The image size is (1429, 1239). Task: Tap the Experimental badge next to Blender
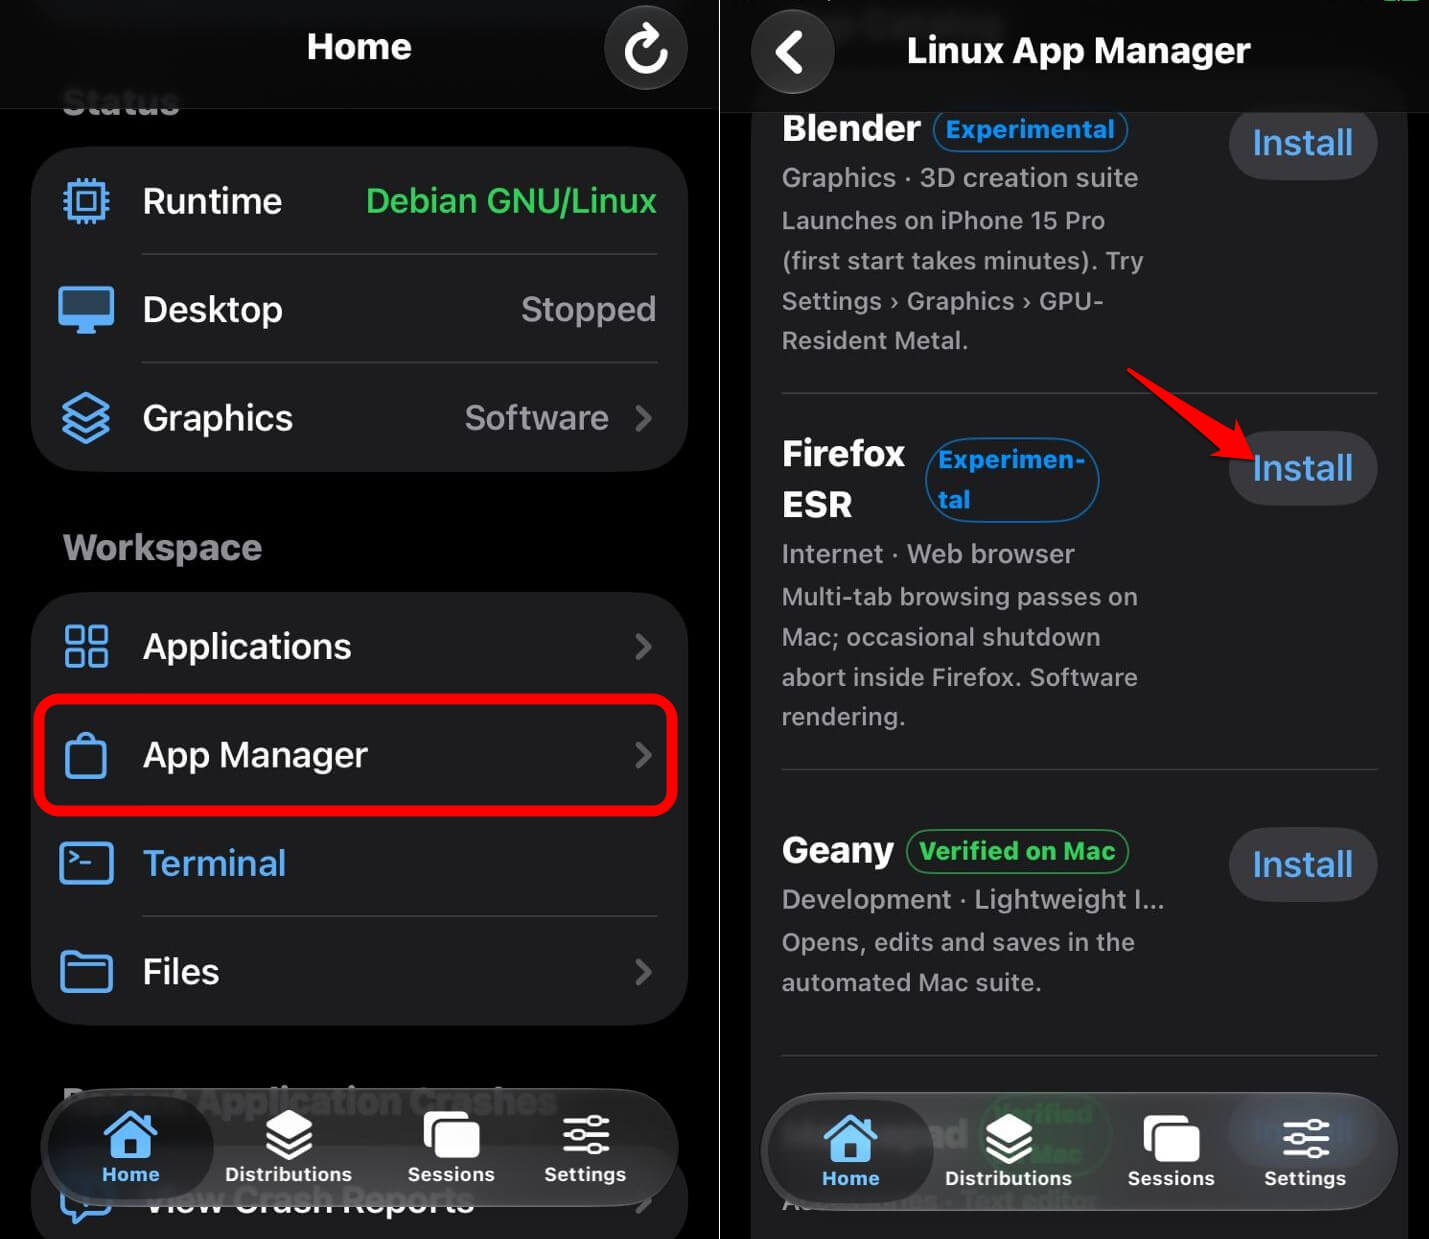coord(1030,130)
